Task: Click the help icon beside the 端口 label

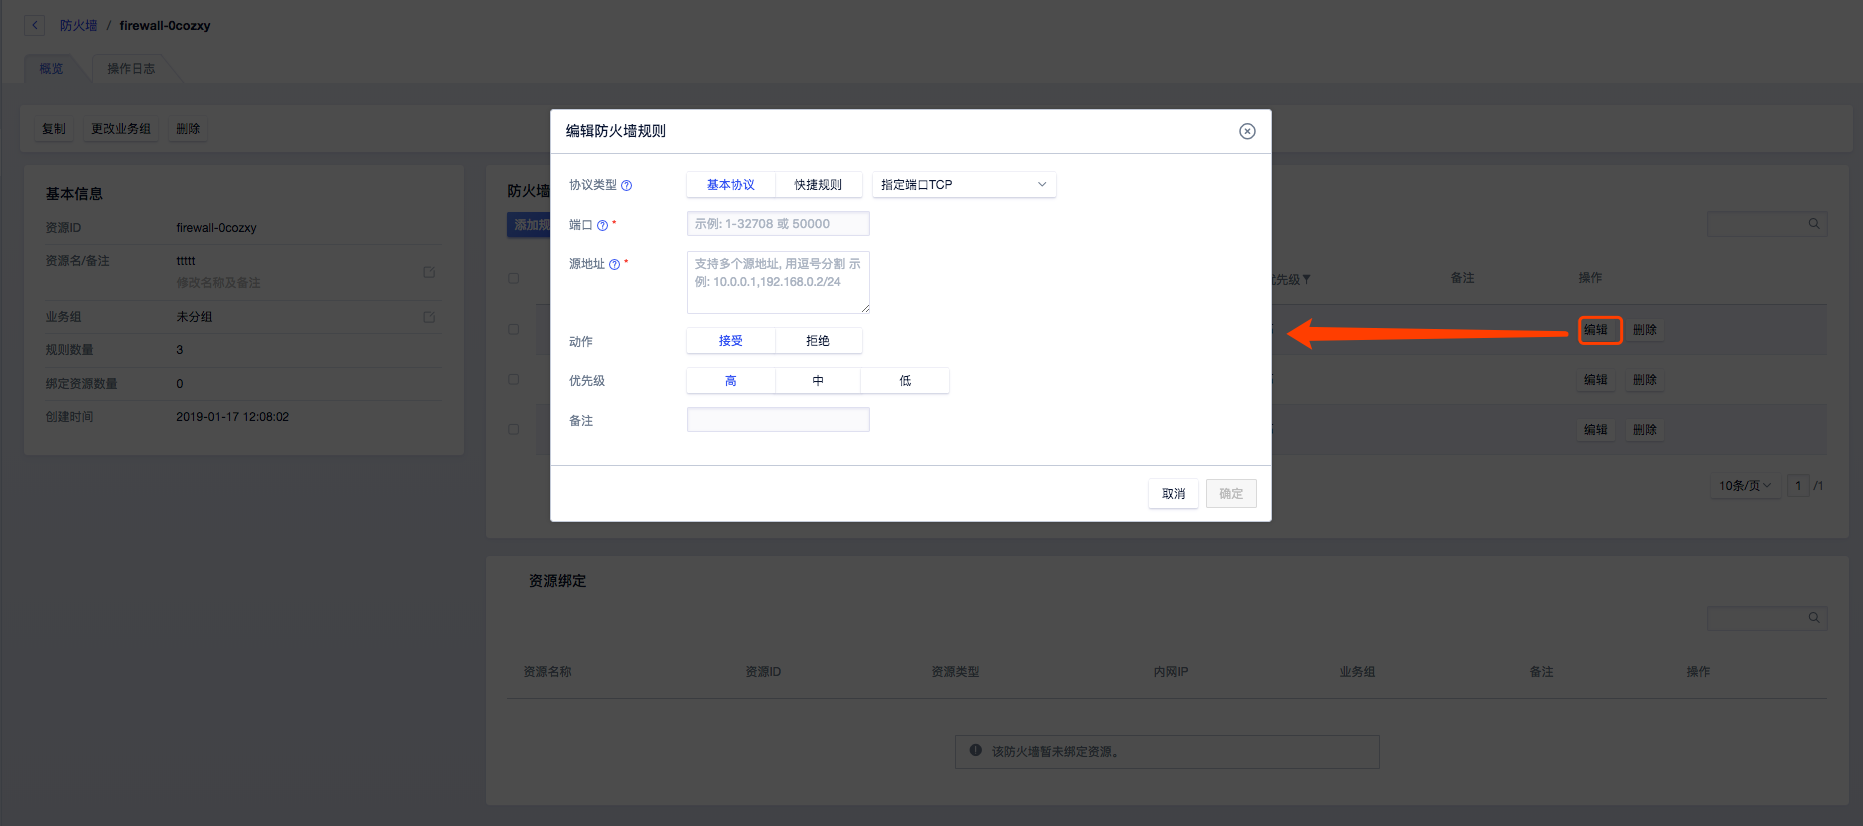Action: (x=602, y=225)
